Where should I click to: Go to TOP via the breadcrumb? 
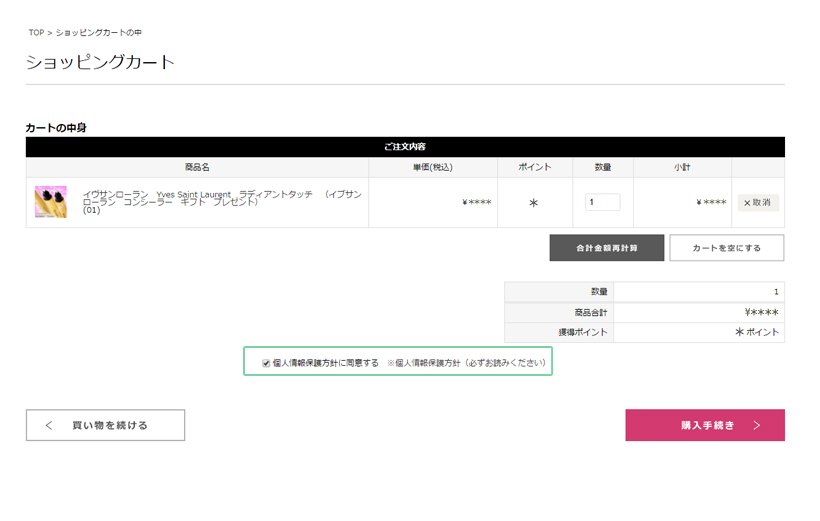click(36, 33)
